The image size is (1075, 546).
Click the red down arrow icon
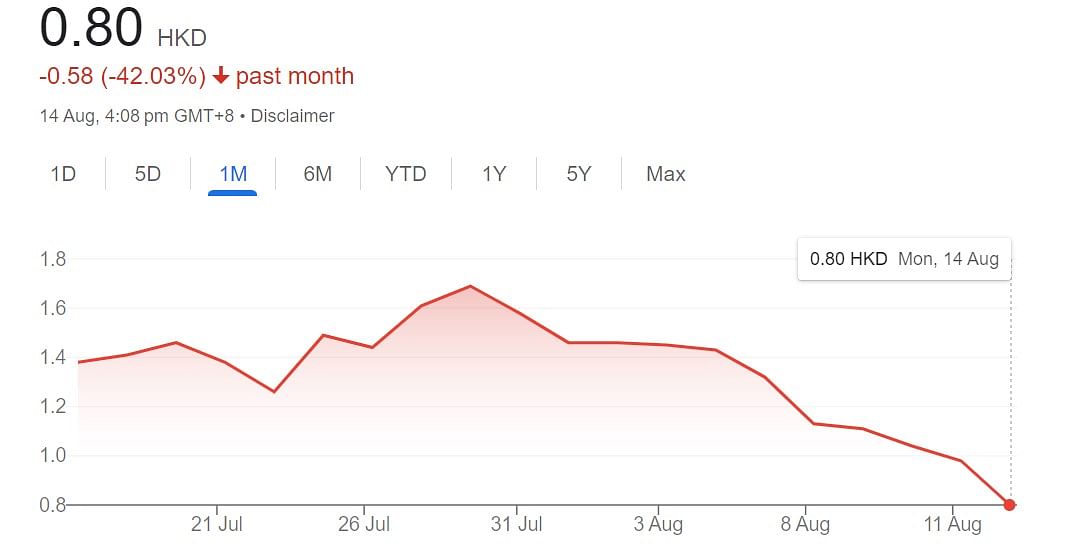point(220,75)
